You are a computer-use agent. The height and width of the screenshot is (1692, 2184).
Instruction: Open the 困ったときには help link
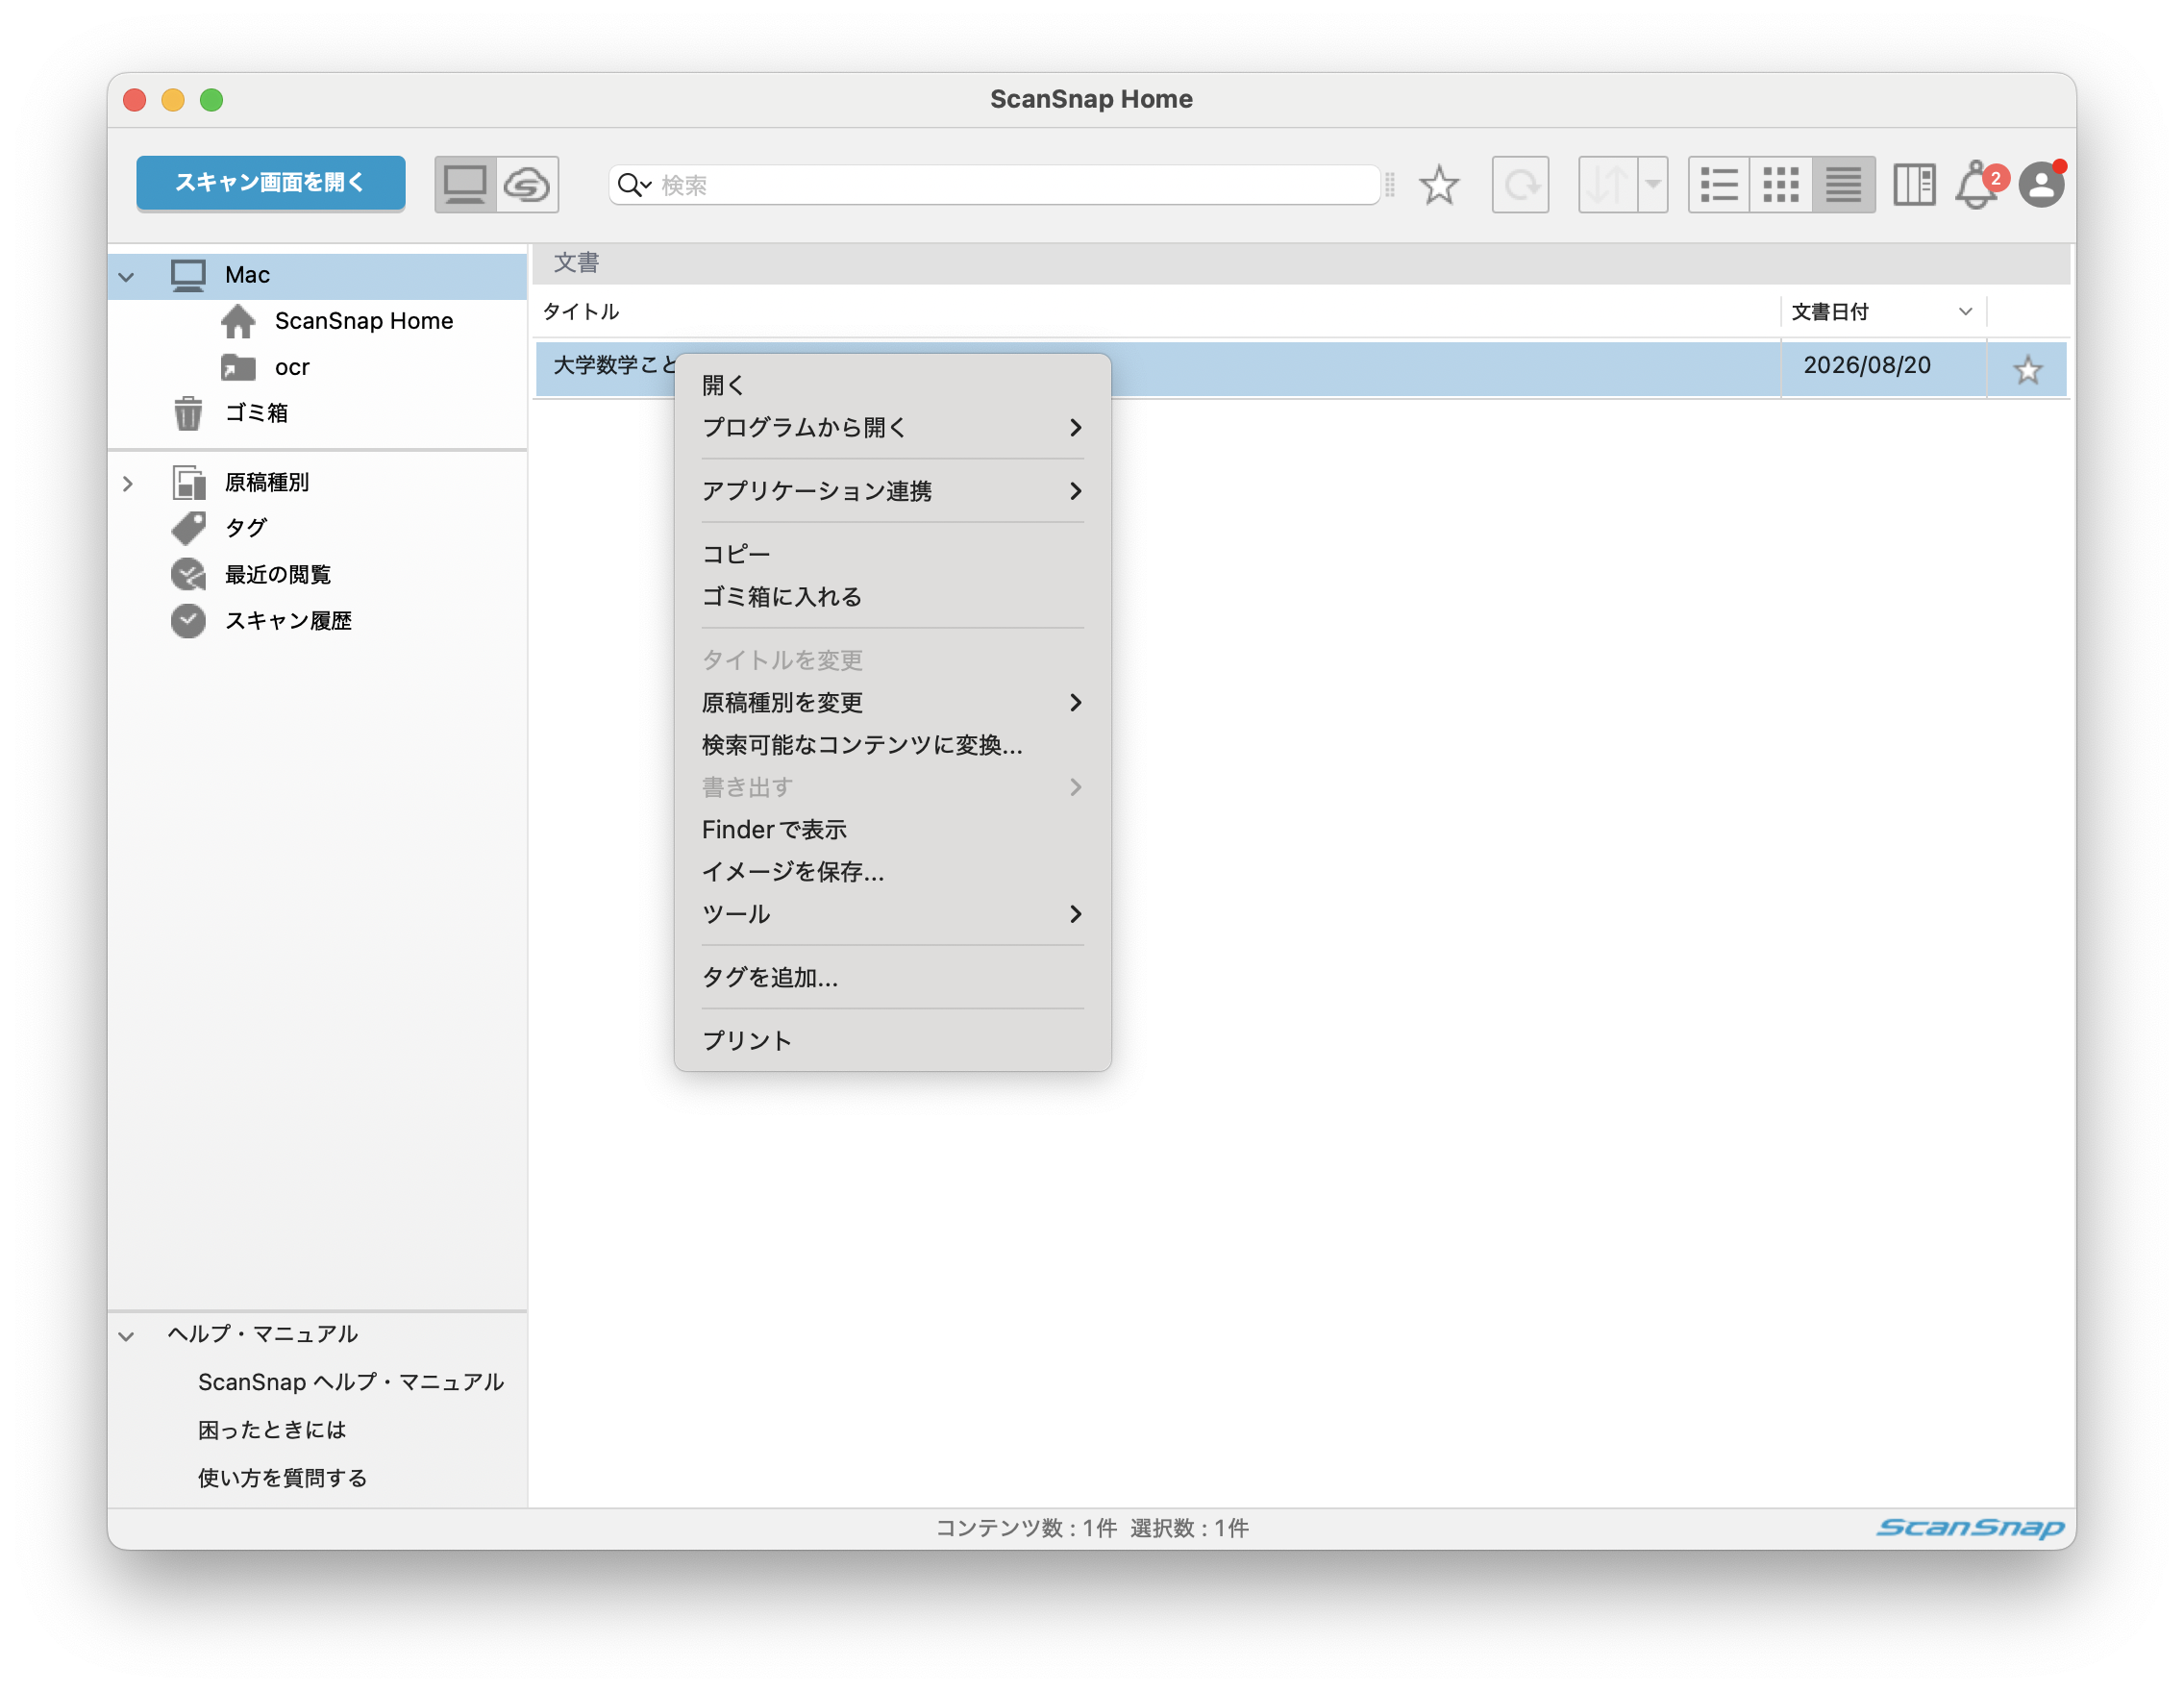(272, 1430)
